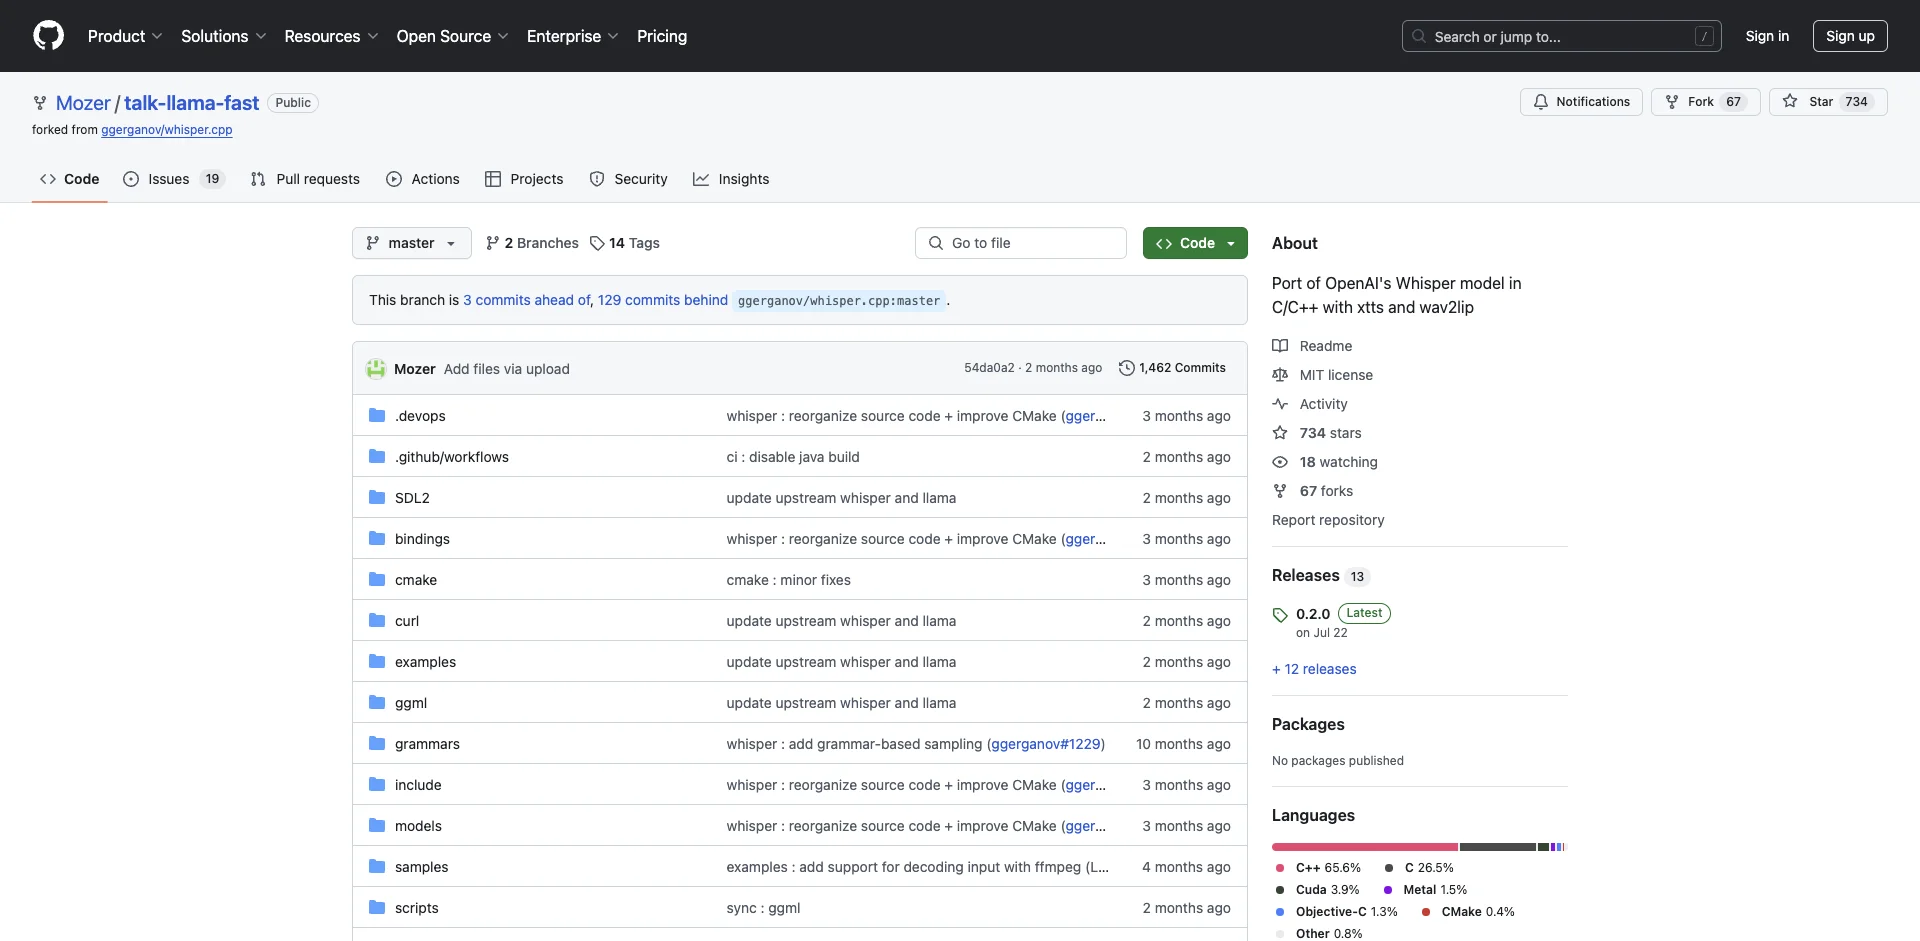Click the history clock icon beside 1,462 Commits
Screen dimensions: 1920x941
coord(1126,368)
